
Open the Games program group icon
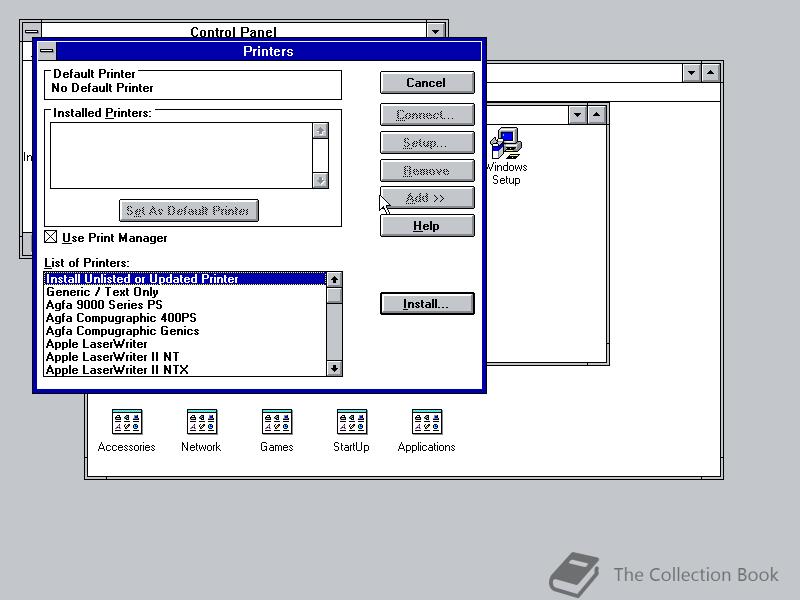(276, 420)
